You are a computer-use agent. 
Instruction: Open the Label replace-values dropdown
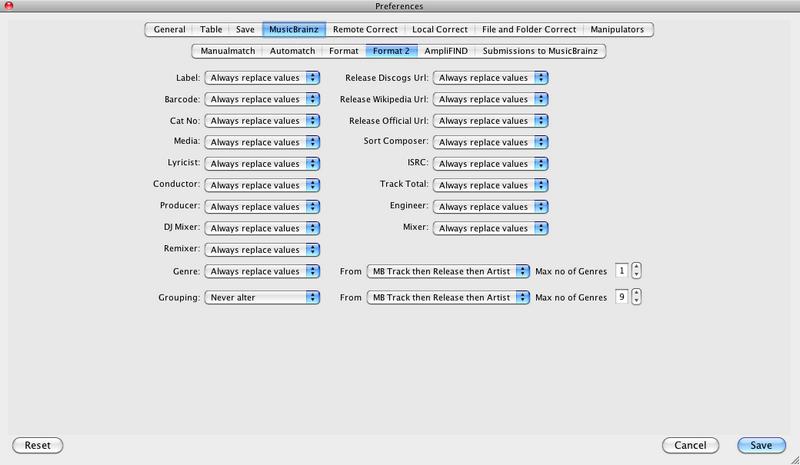click(262, 77)
